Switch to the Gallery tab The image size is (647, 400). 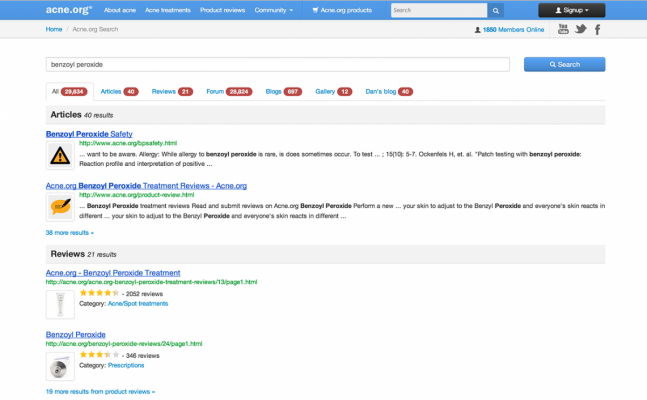[333, 92]
